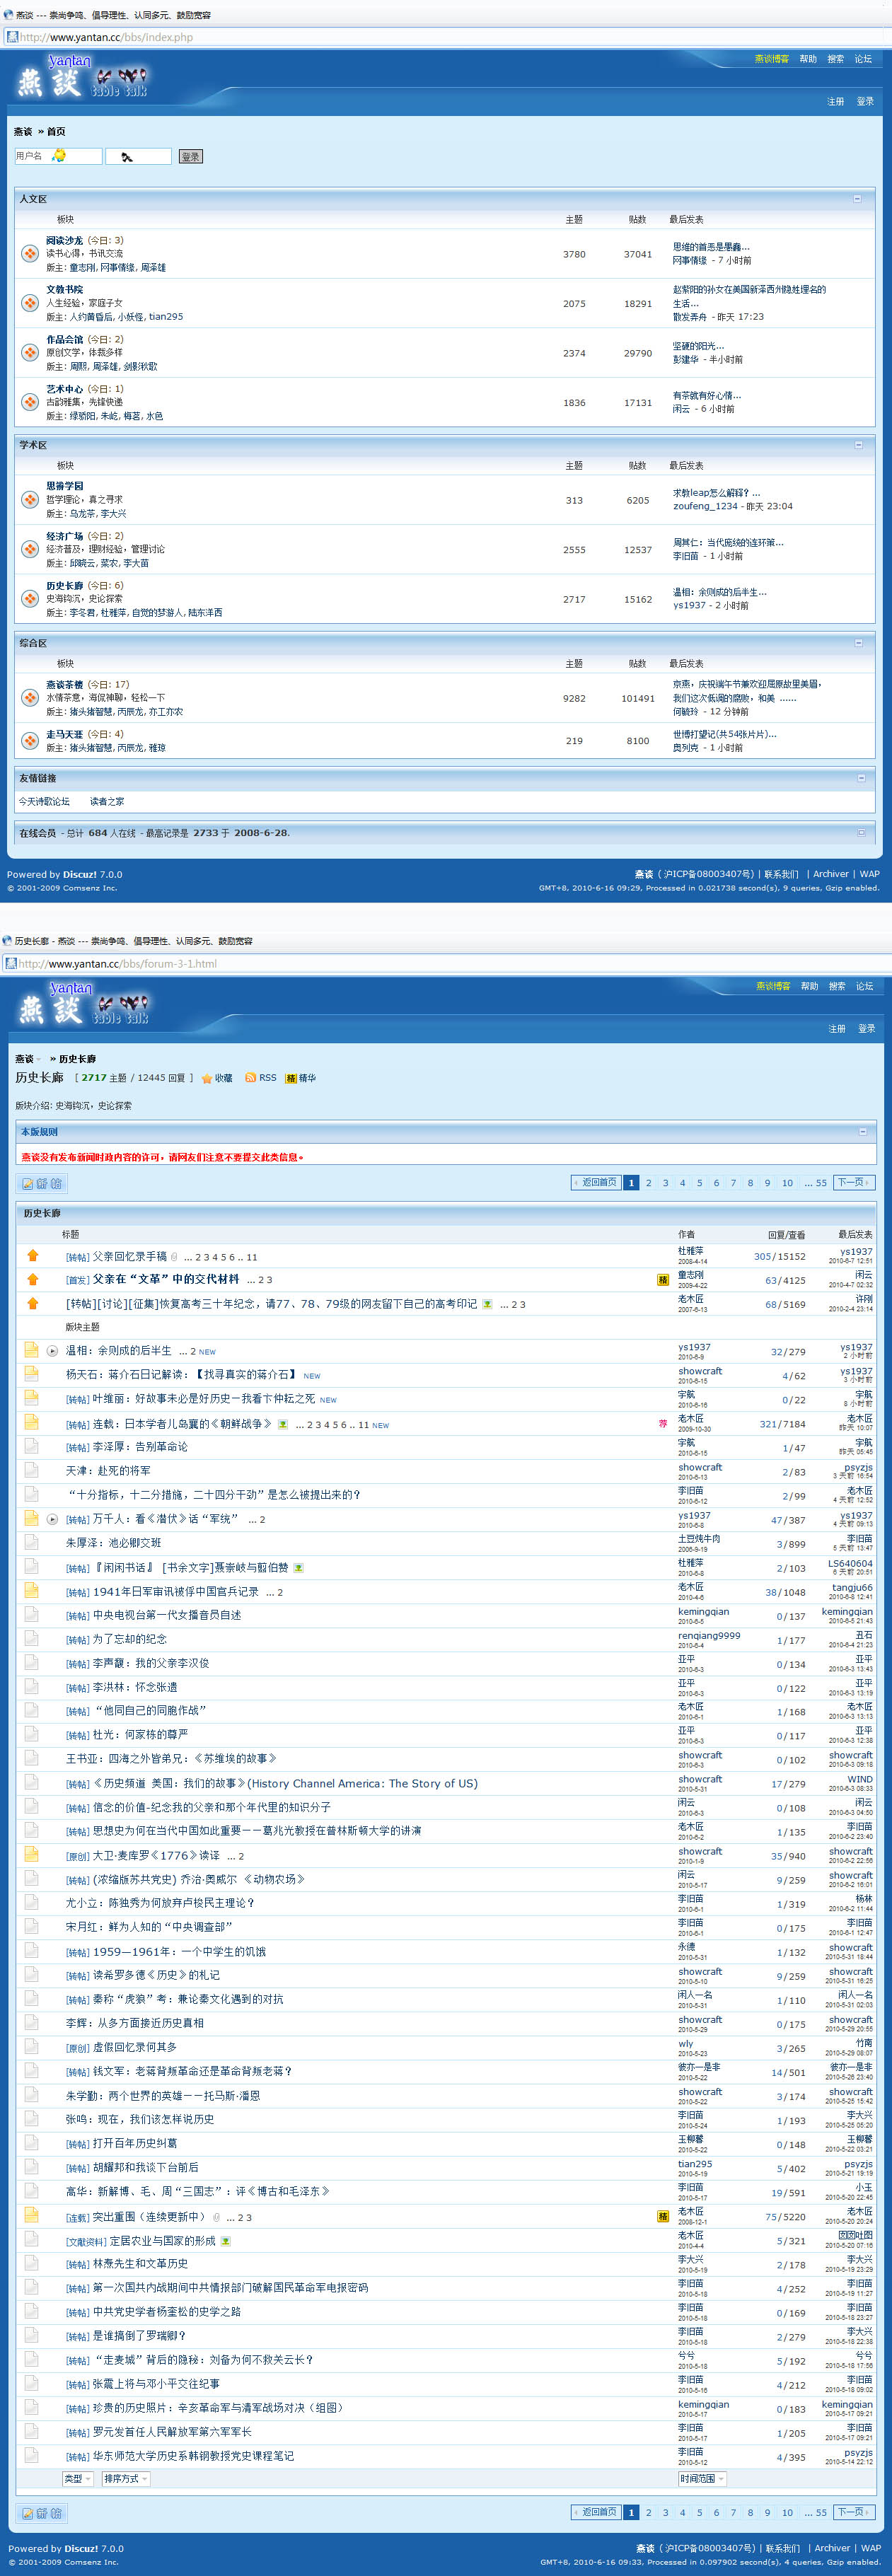Click 注册 in index page header
Image resolution: width=892 pixels, height=2576 pixels.
(x=835, y=101)
